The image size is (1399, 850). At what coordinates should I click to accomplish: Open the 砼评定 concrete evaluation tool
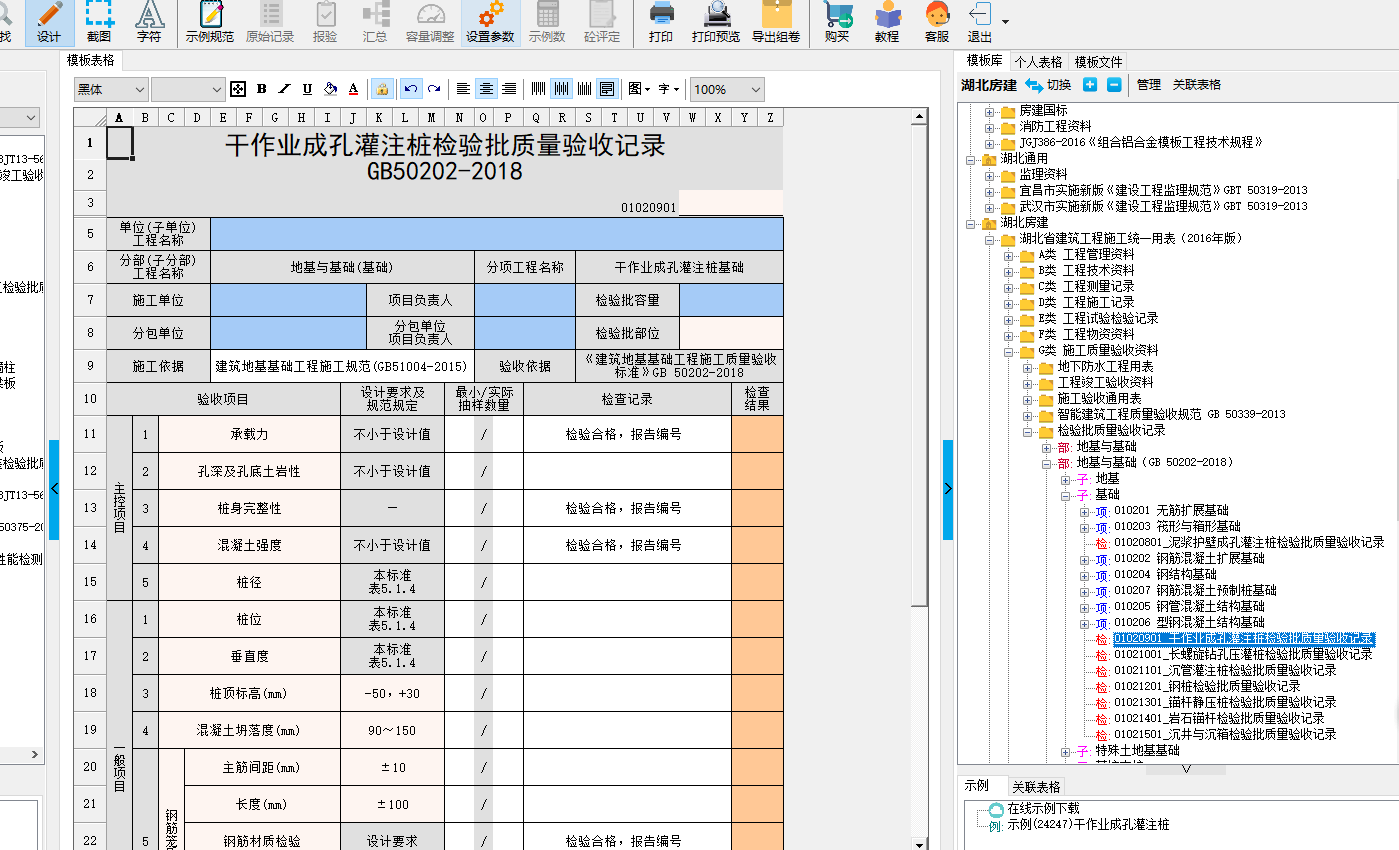[x=601, y=23]
